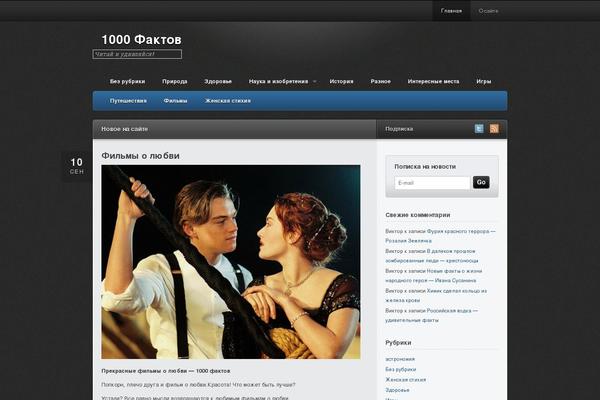Click the Прекрасные фильмы о любви text
Viewport: 600px width, 400px height.
pyautogui.click(x=166, y=371)
